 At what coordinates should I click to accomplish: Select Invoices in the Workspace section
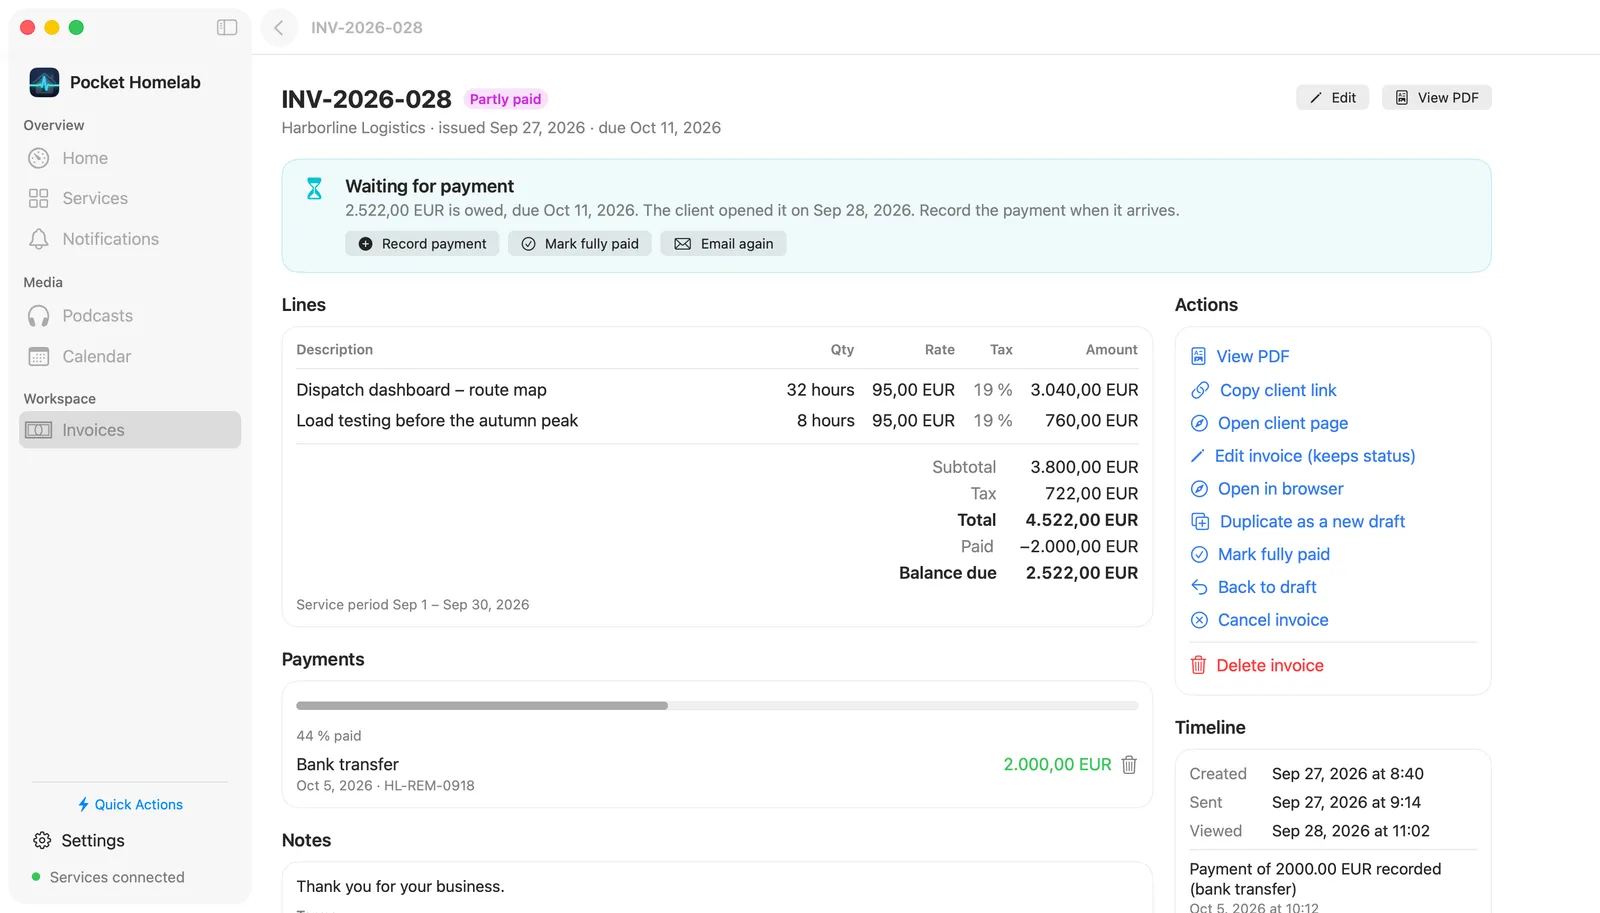coord(130,430)
